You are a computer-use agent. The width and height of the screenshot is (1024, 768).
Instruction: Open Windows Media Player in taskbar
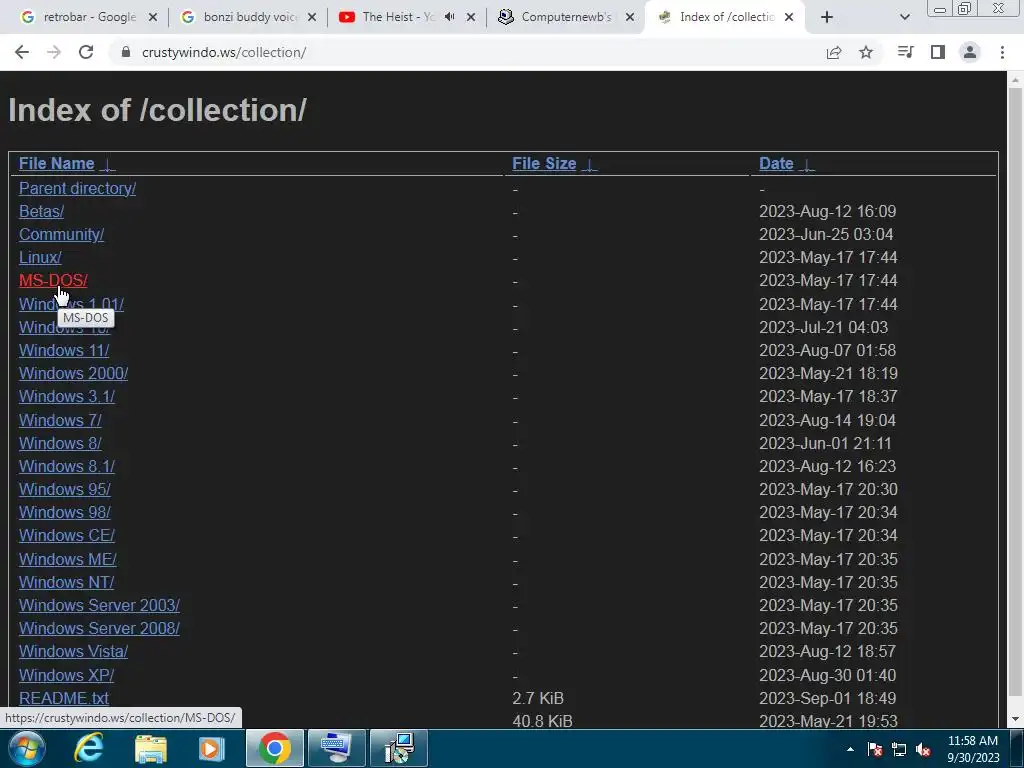click(212, 748)
